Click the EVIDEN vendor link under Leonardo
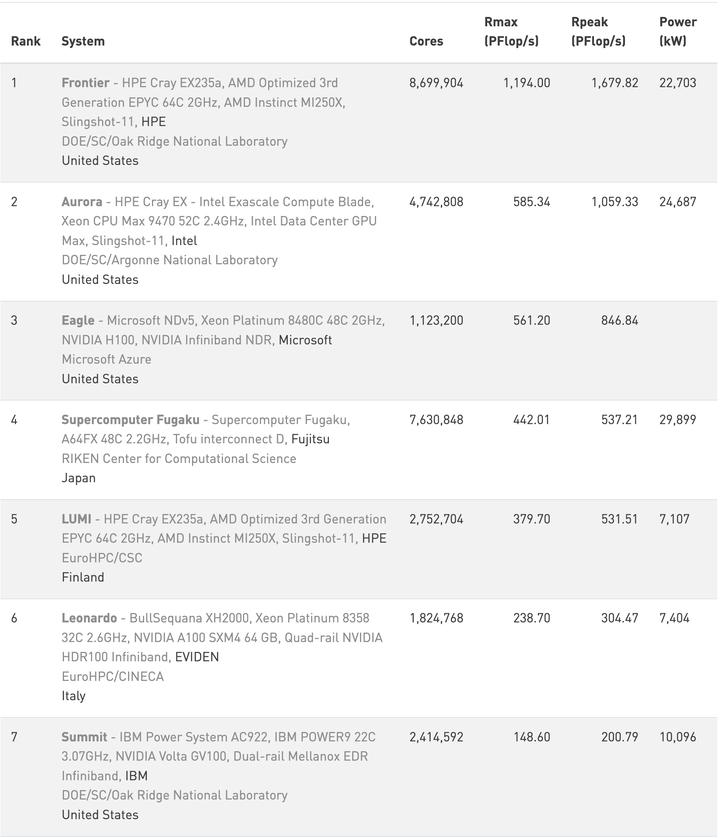 pyautogui.click(x=197, y=657)
